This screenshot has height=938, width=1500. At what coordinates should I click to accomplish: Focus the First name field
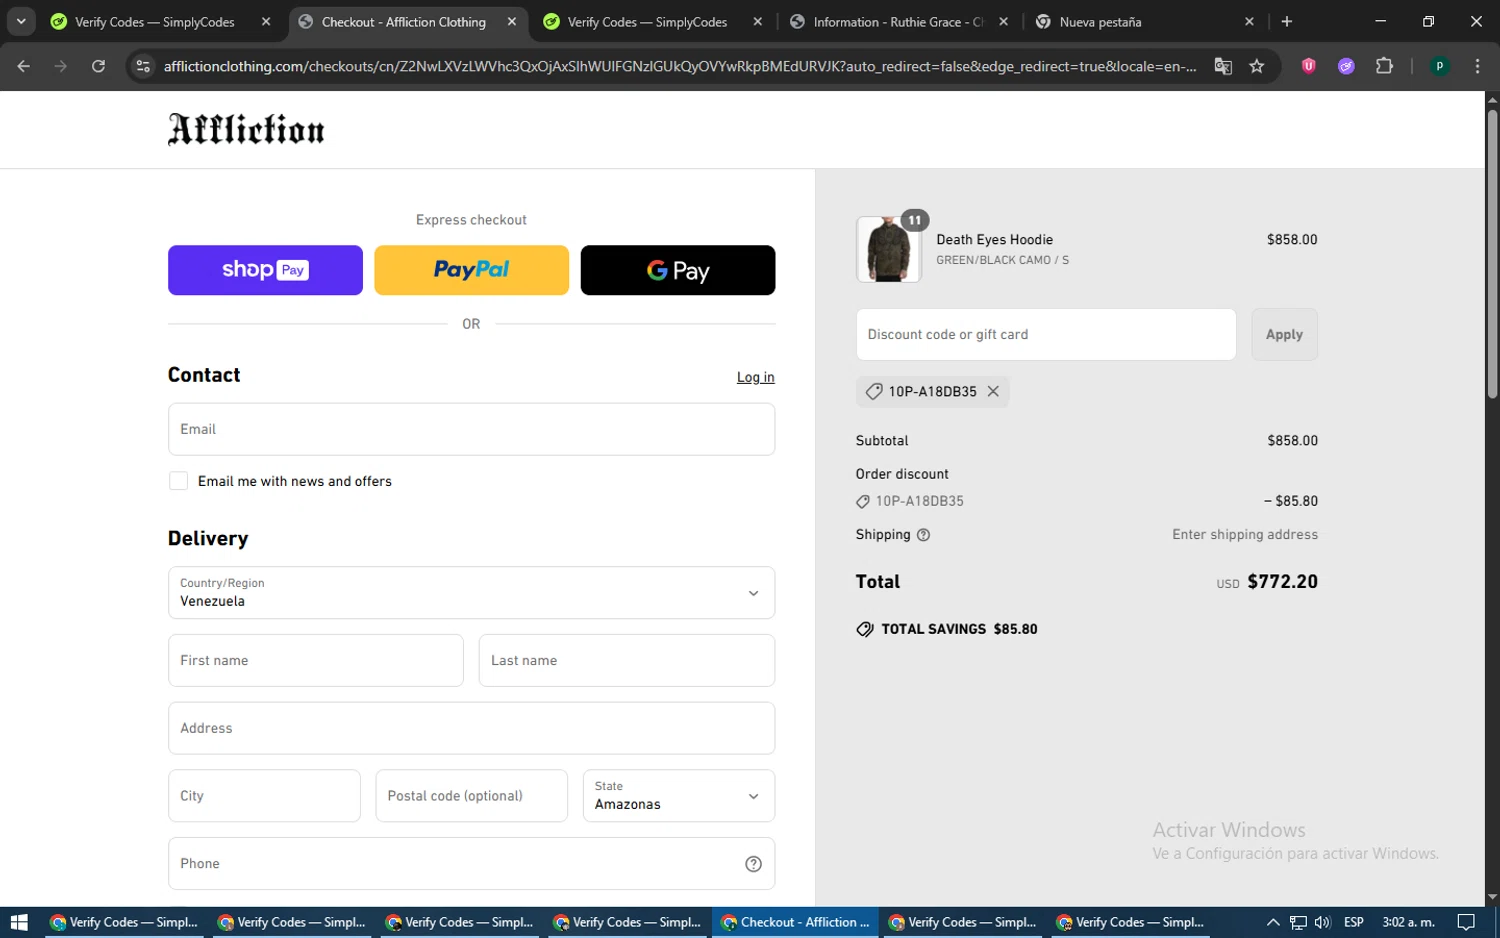[x=316, y=660]
